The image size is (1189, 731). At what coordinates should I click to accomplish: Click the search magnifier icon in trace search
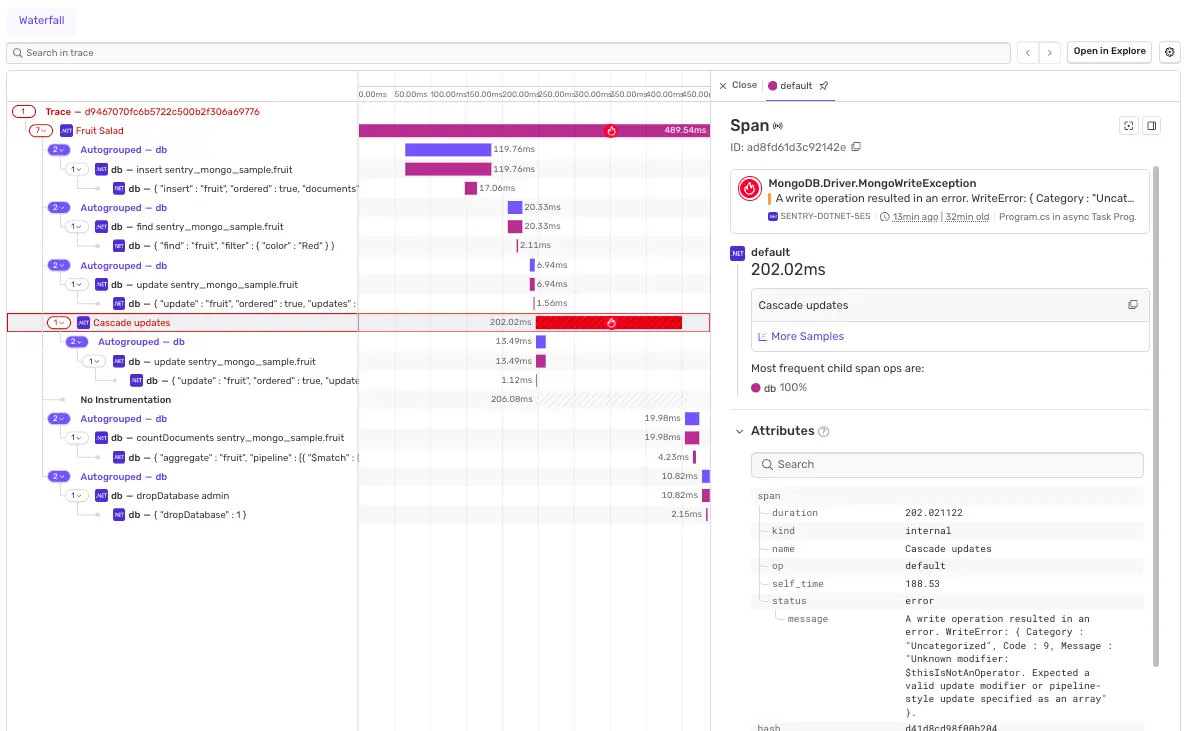click(17, 53)
